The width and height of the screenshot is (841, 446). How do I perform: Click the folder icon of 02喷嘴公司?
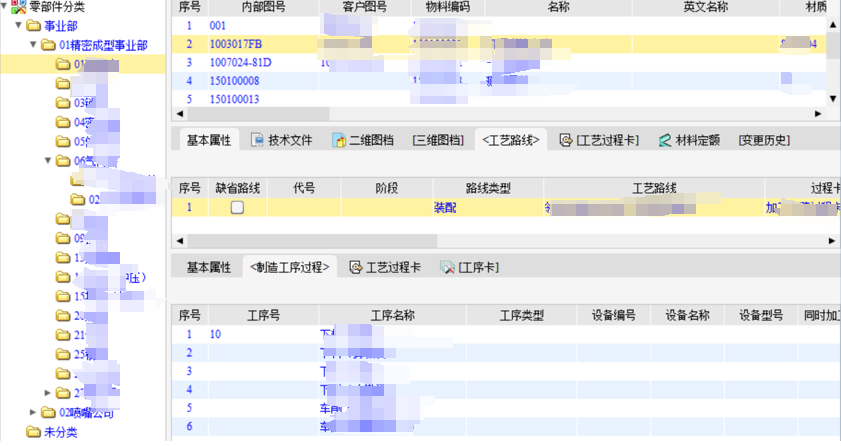point(49,412)
